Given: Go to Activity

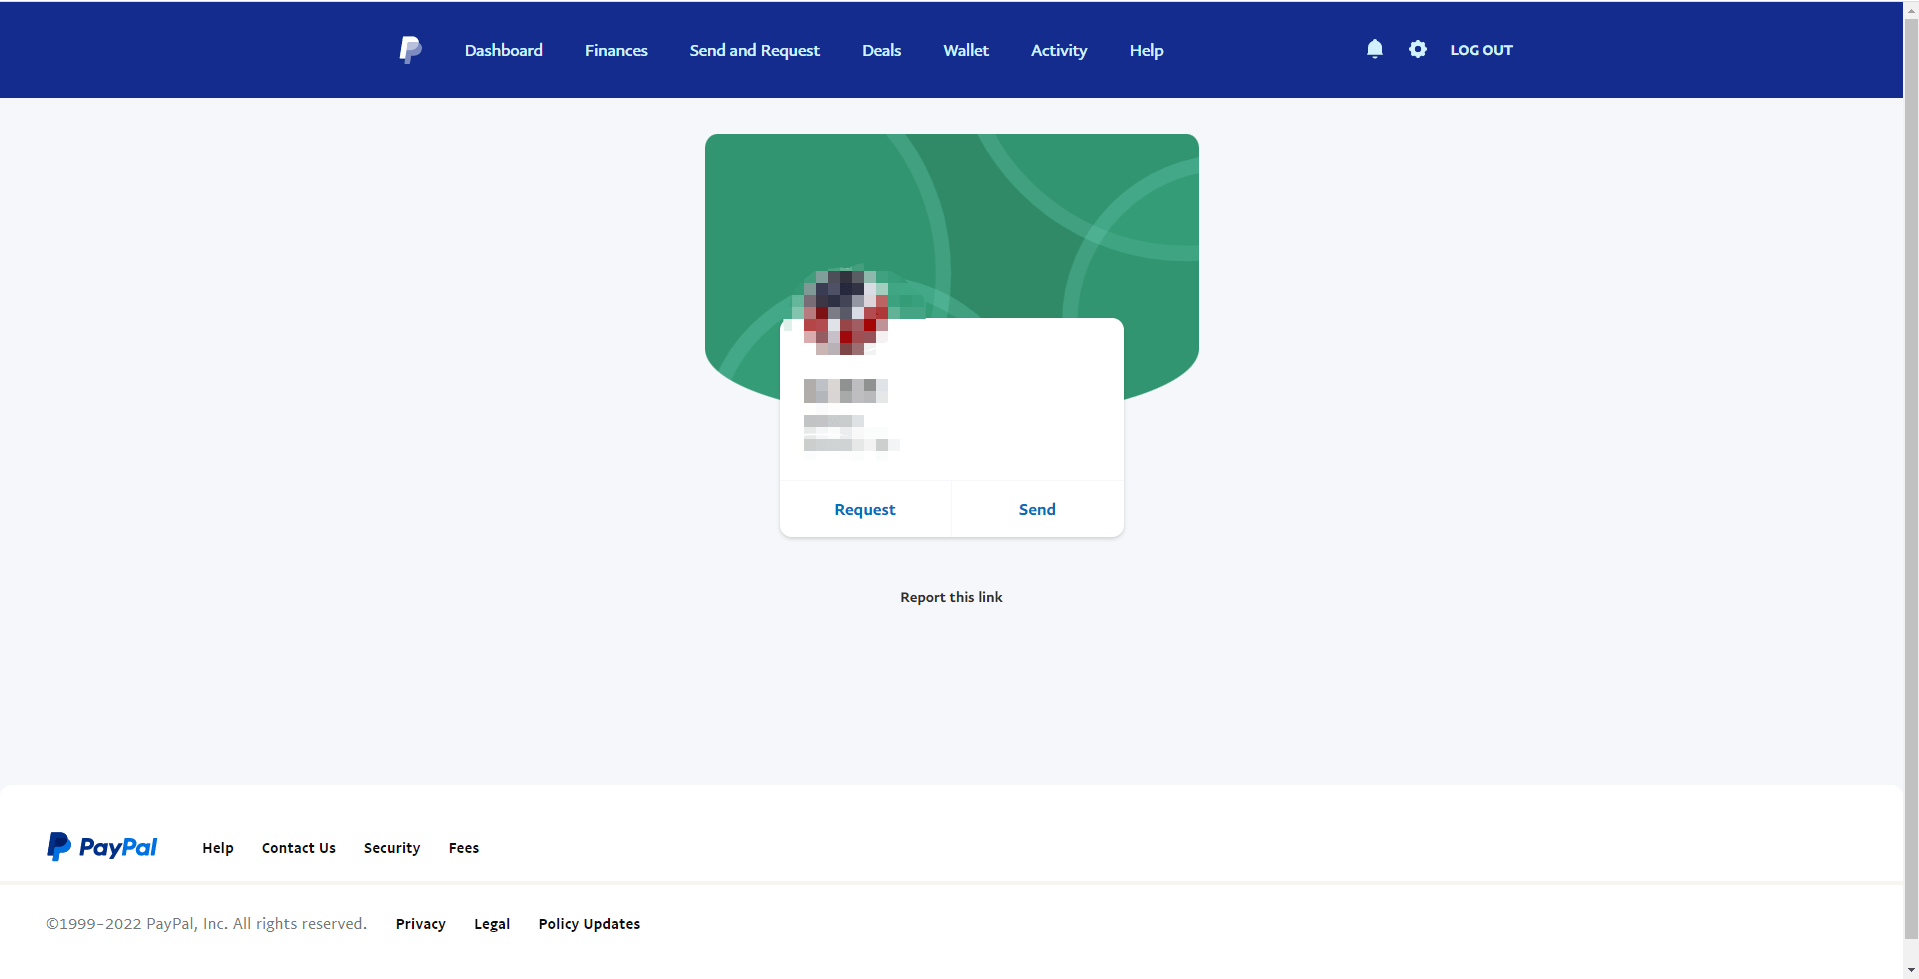Looking at the screenshot, I should [1058, 50].
